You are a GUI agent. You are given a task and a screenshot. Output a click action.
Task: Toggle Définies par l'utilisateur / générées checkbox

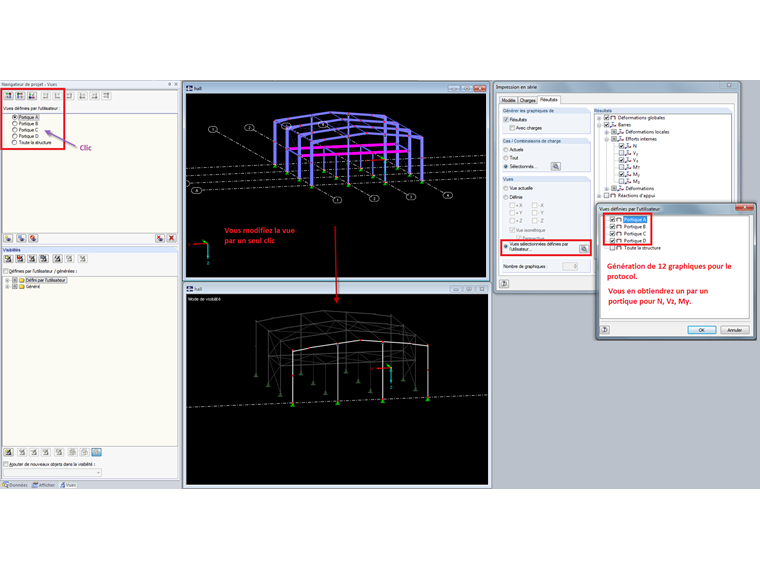pyautogui.click(x=6, y=271)
